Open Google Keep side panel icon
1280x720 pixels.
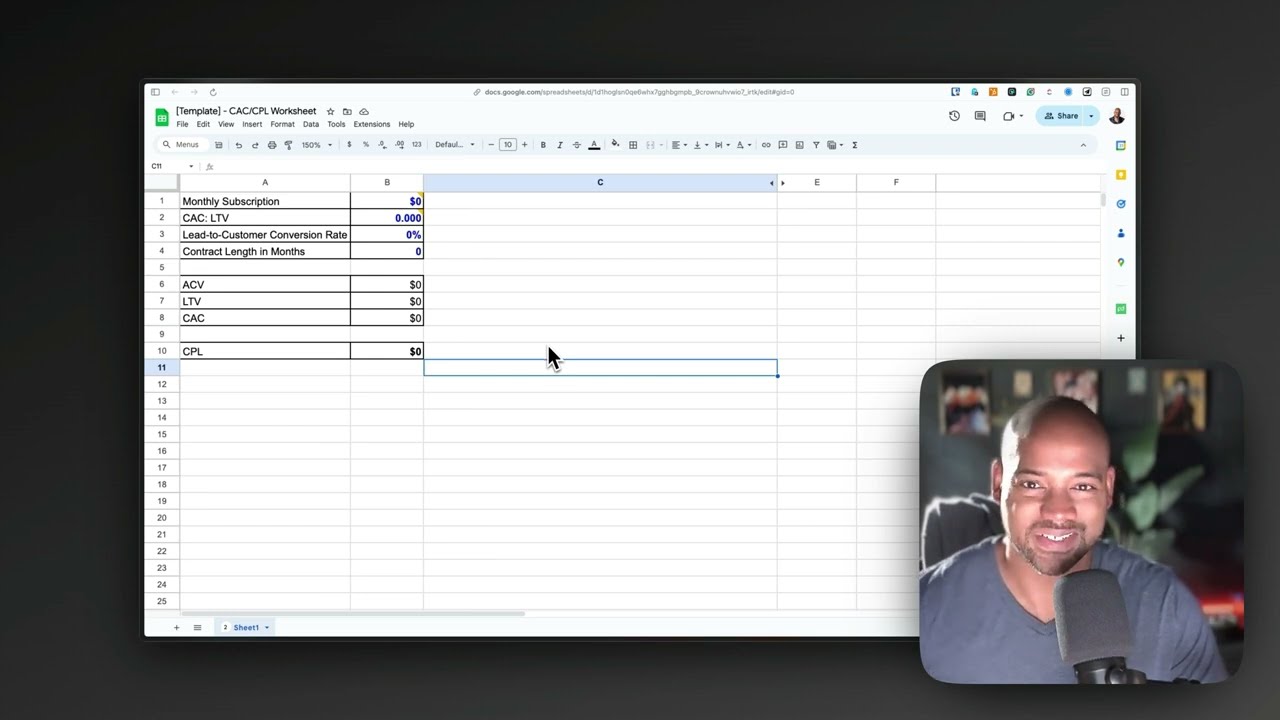(1121, 175)
